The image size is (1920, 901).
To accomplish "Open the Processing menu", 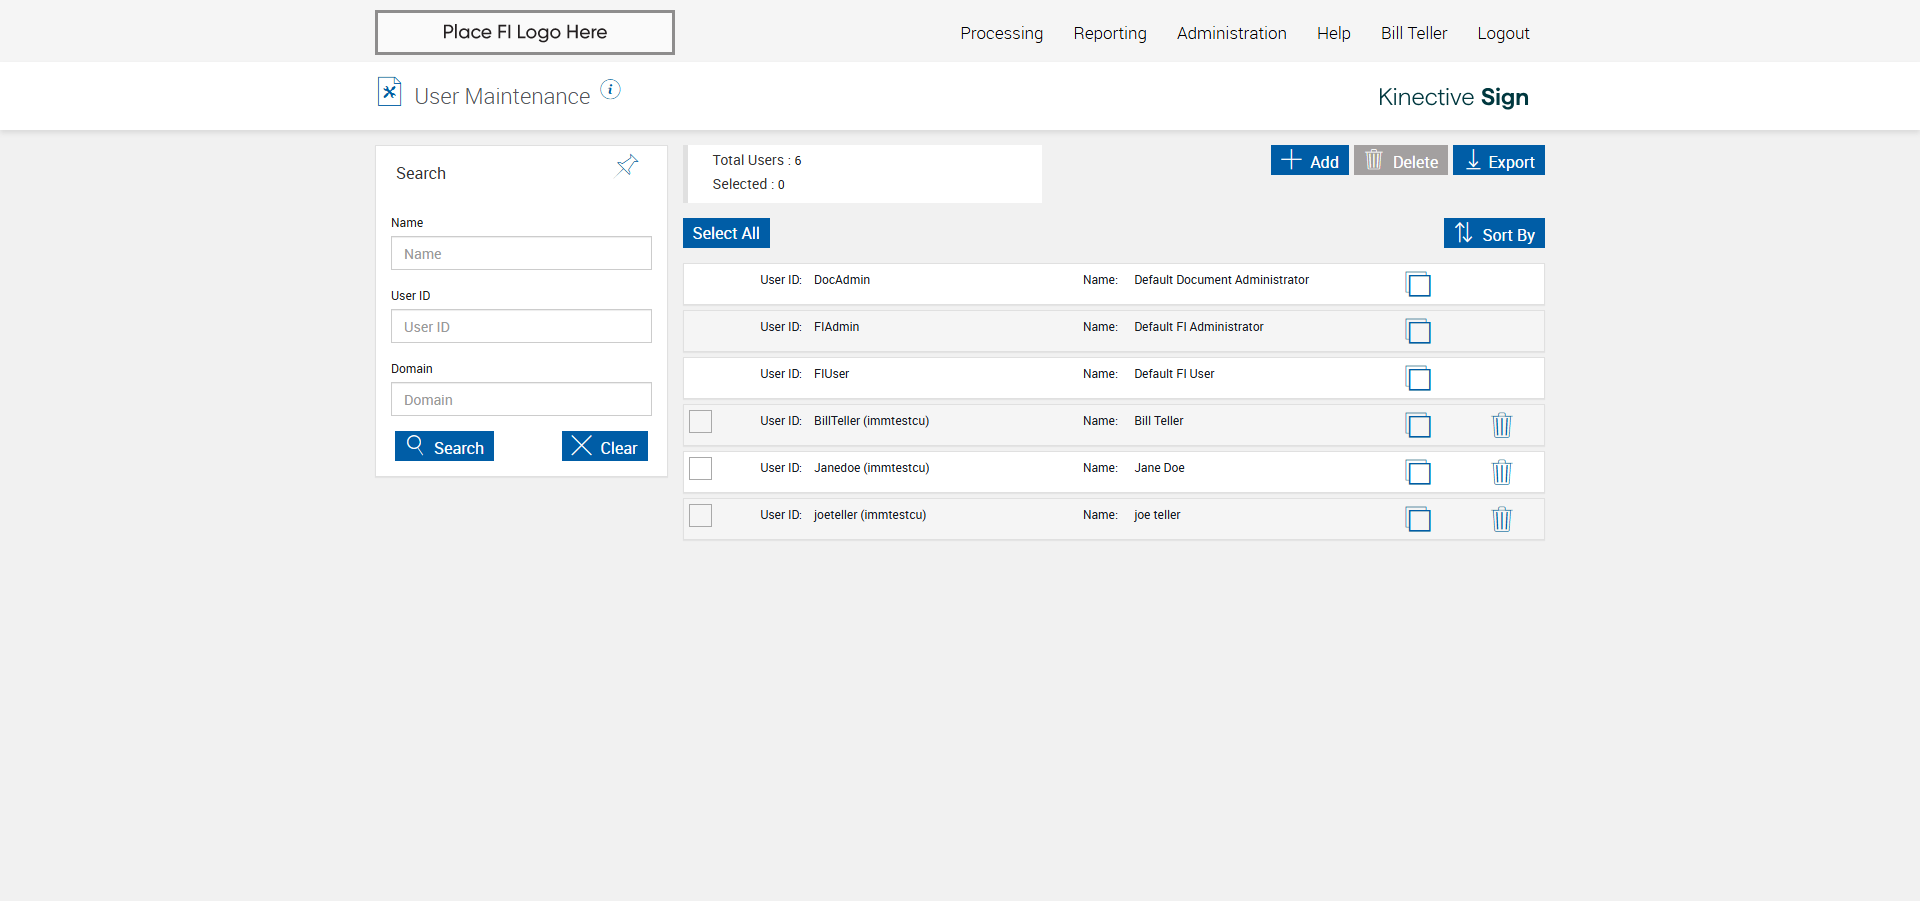I will [1001, 33].
